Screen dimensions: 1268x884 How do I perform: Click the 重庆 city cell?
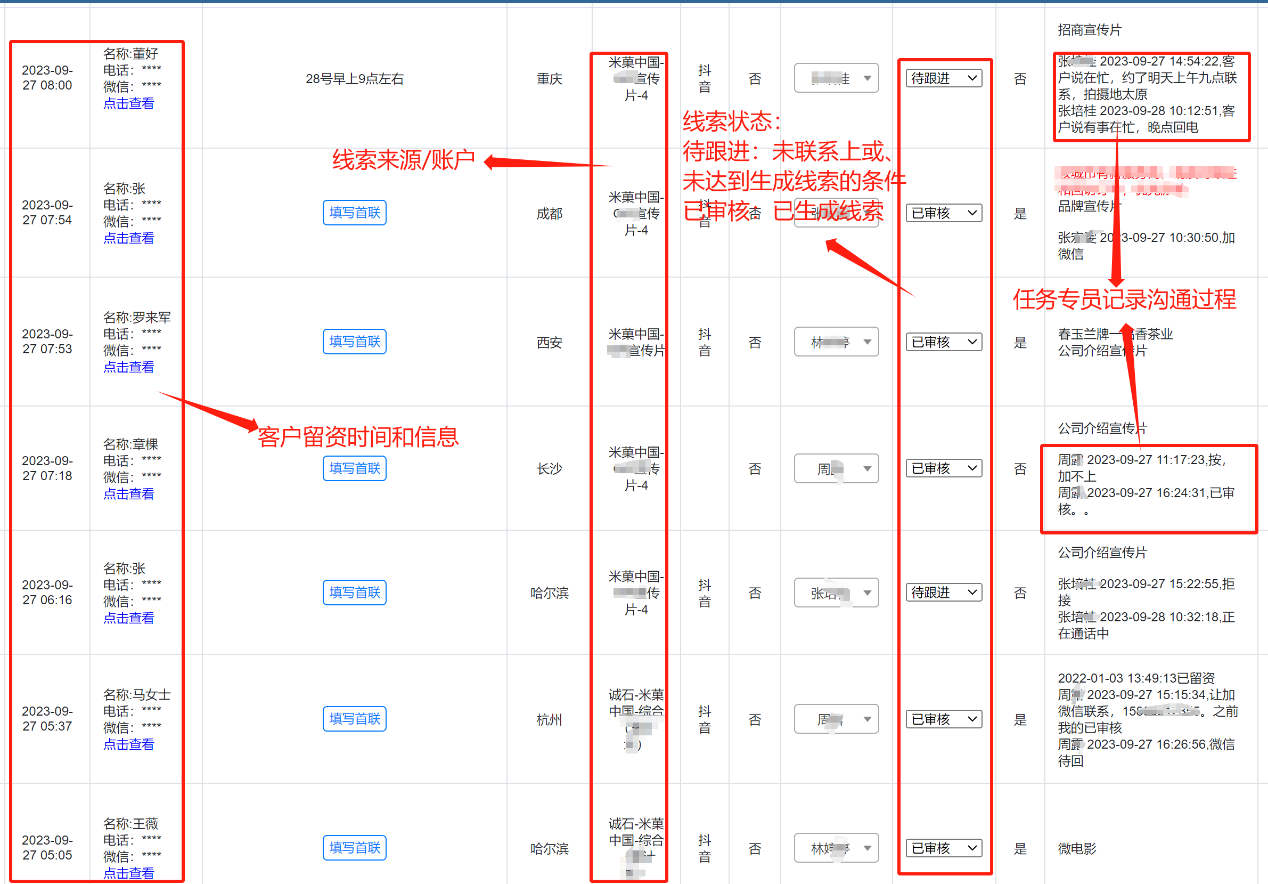(x=549, y=79)
